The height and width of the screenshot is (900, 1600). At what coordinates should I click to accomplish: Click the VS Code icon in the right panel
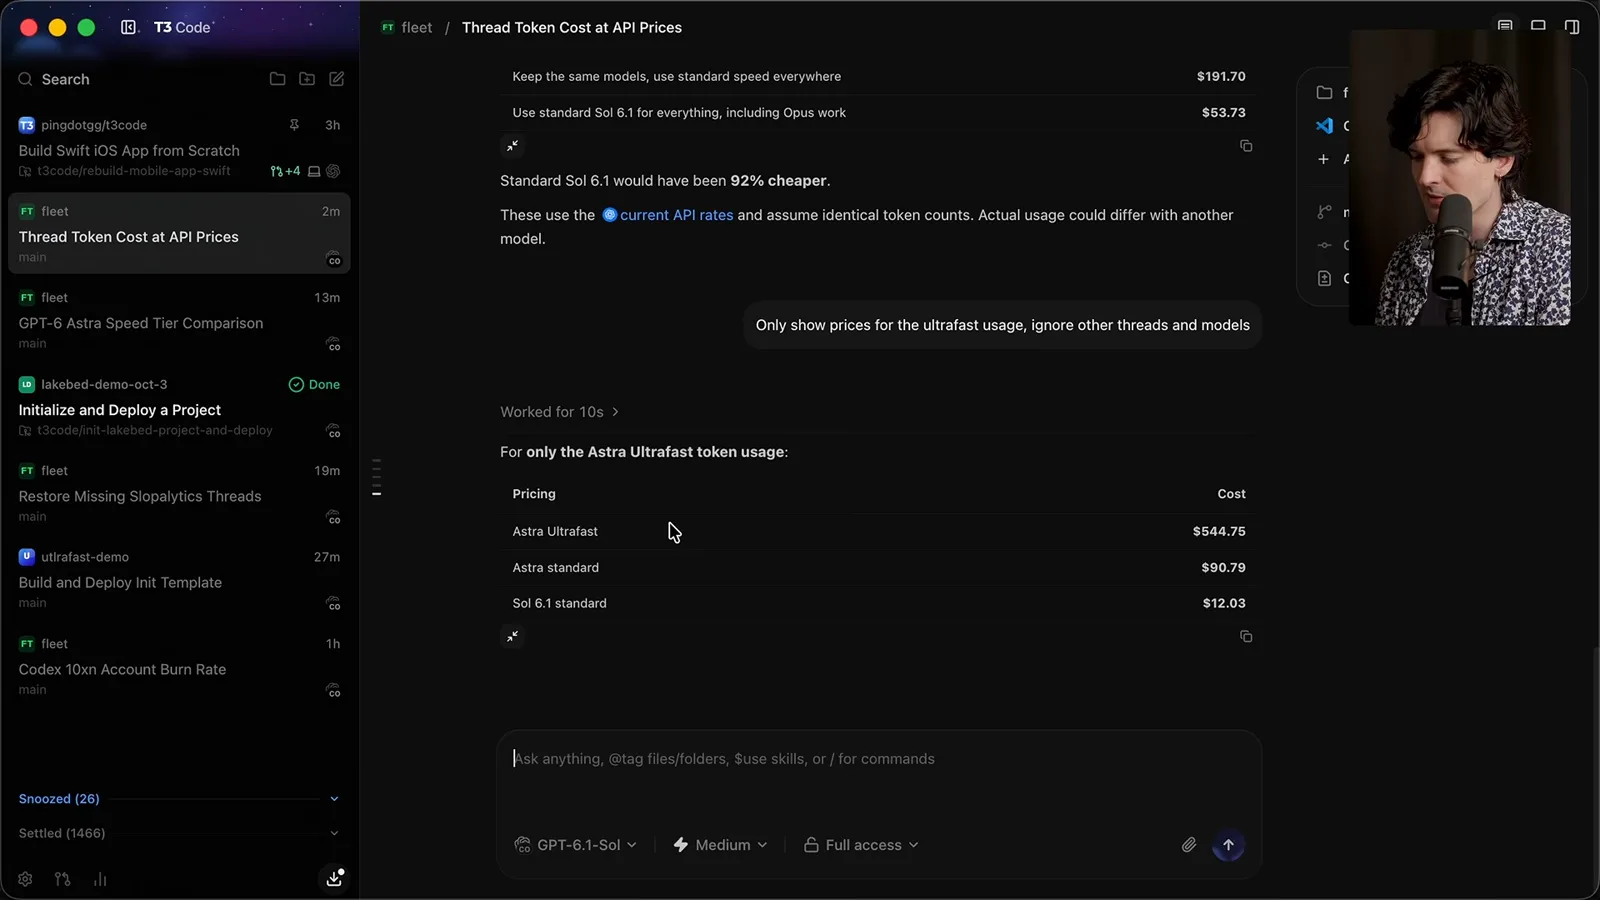(x=1324, y=126)
